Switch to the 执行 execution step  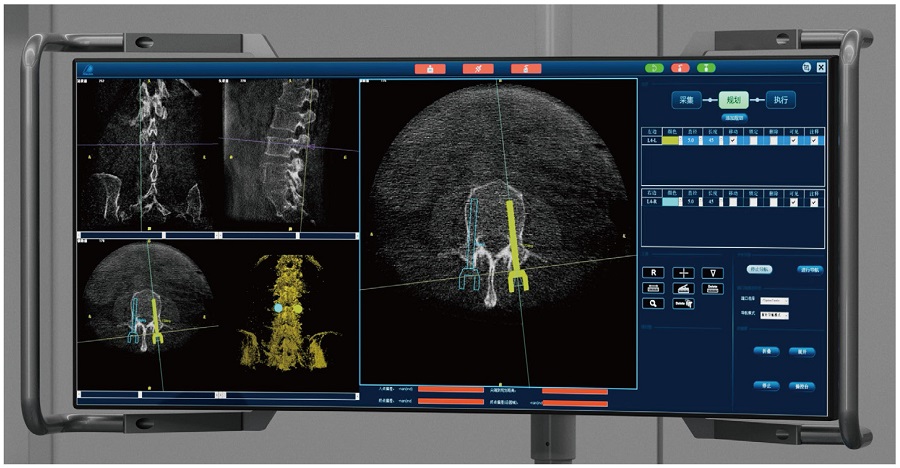tap(781, 100)
